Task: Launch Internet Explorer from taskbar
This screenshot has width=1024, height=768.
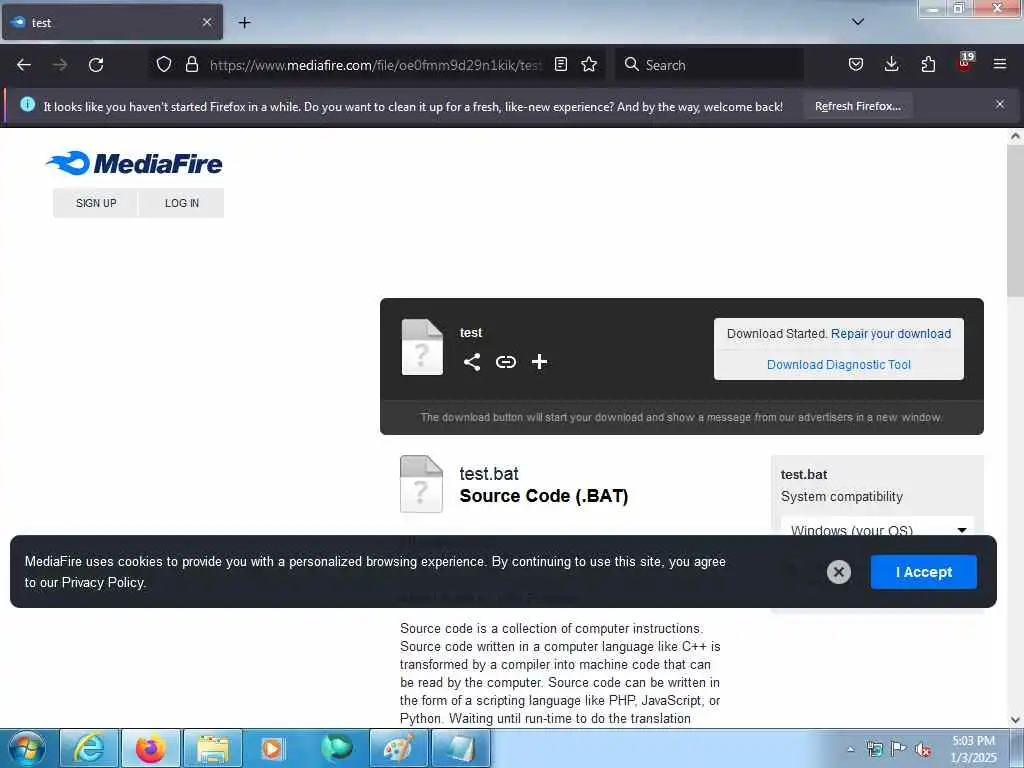Action: 89,748
